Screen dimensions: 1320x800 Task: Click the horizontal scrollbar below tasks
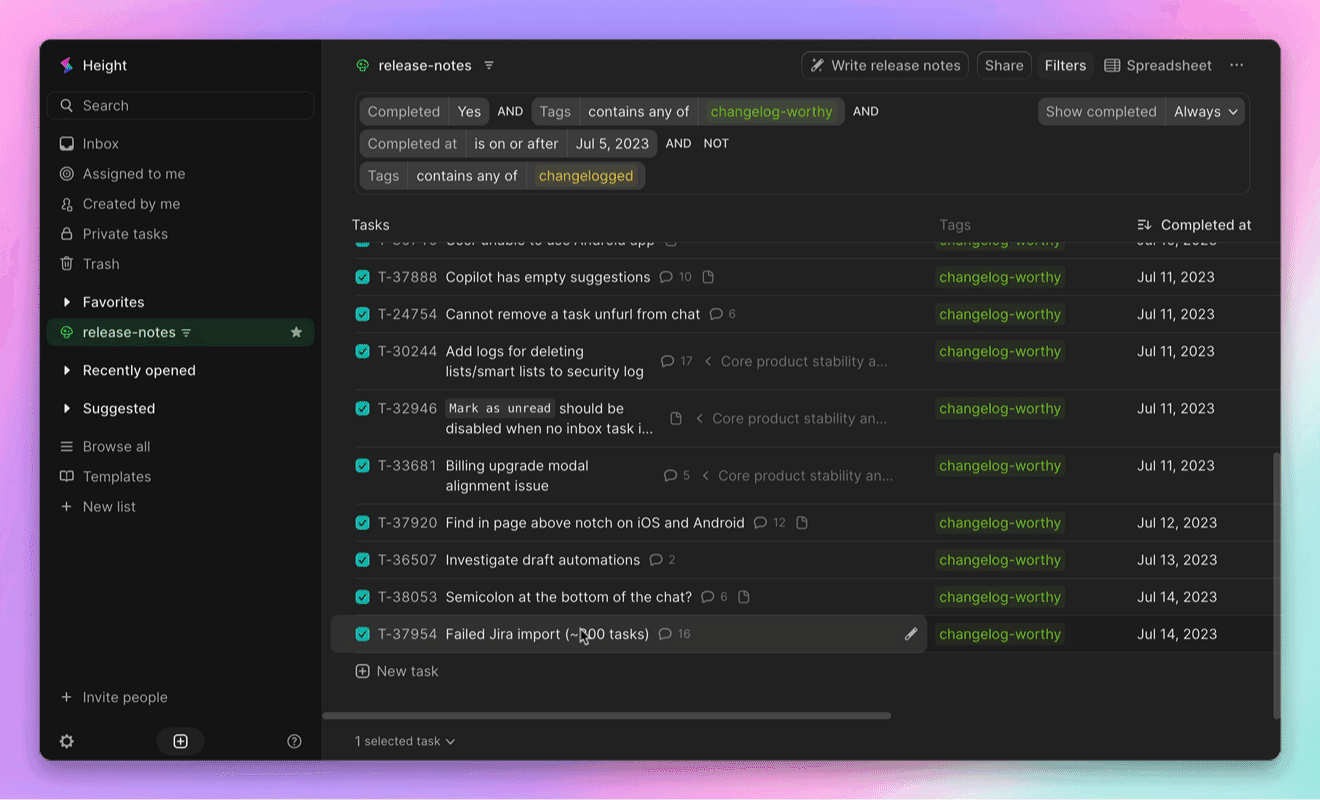[x=606, y=715]
